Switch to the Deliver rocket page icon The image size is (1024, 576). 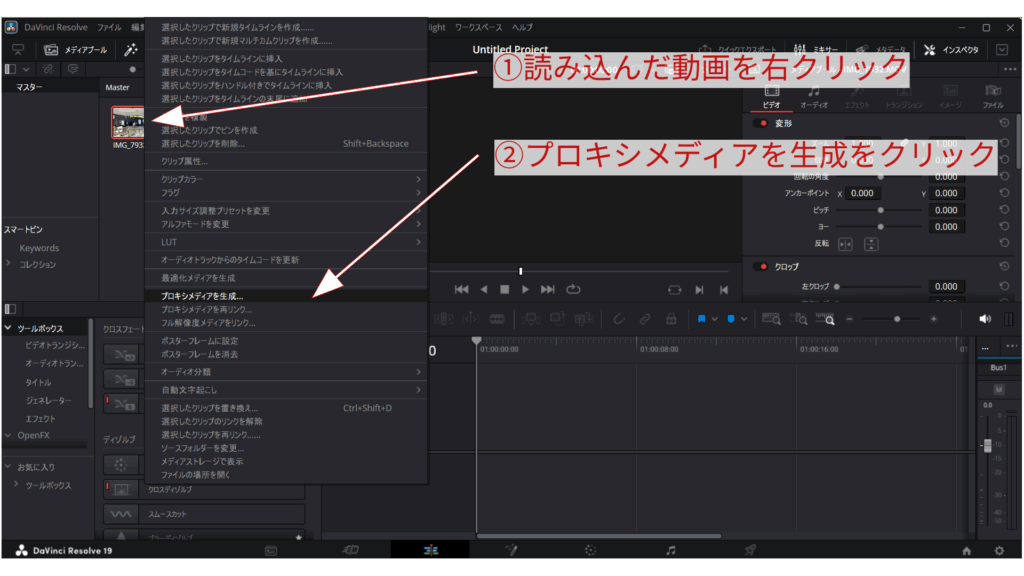pyautogui.click(x=750, y=551)
